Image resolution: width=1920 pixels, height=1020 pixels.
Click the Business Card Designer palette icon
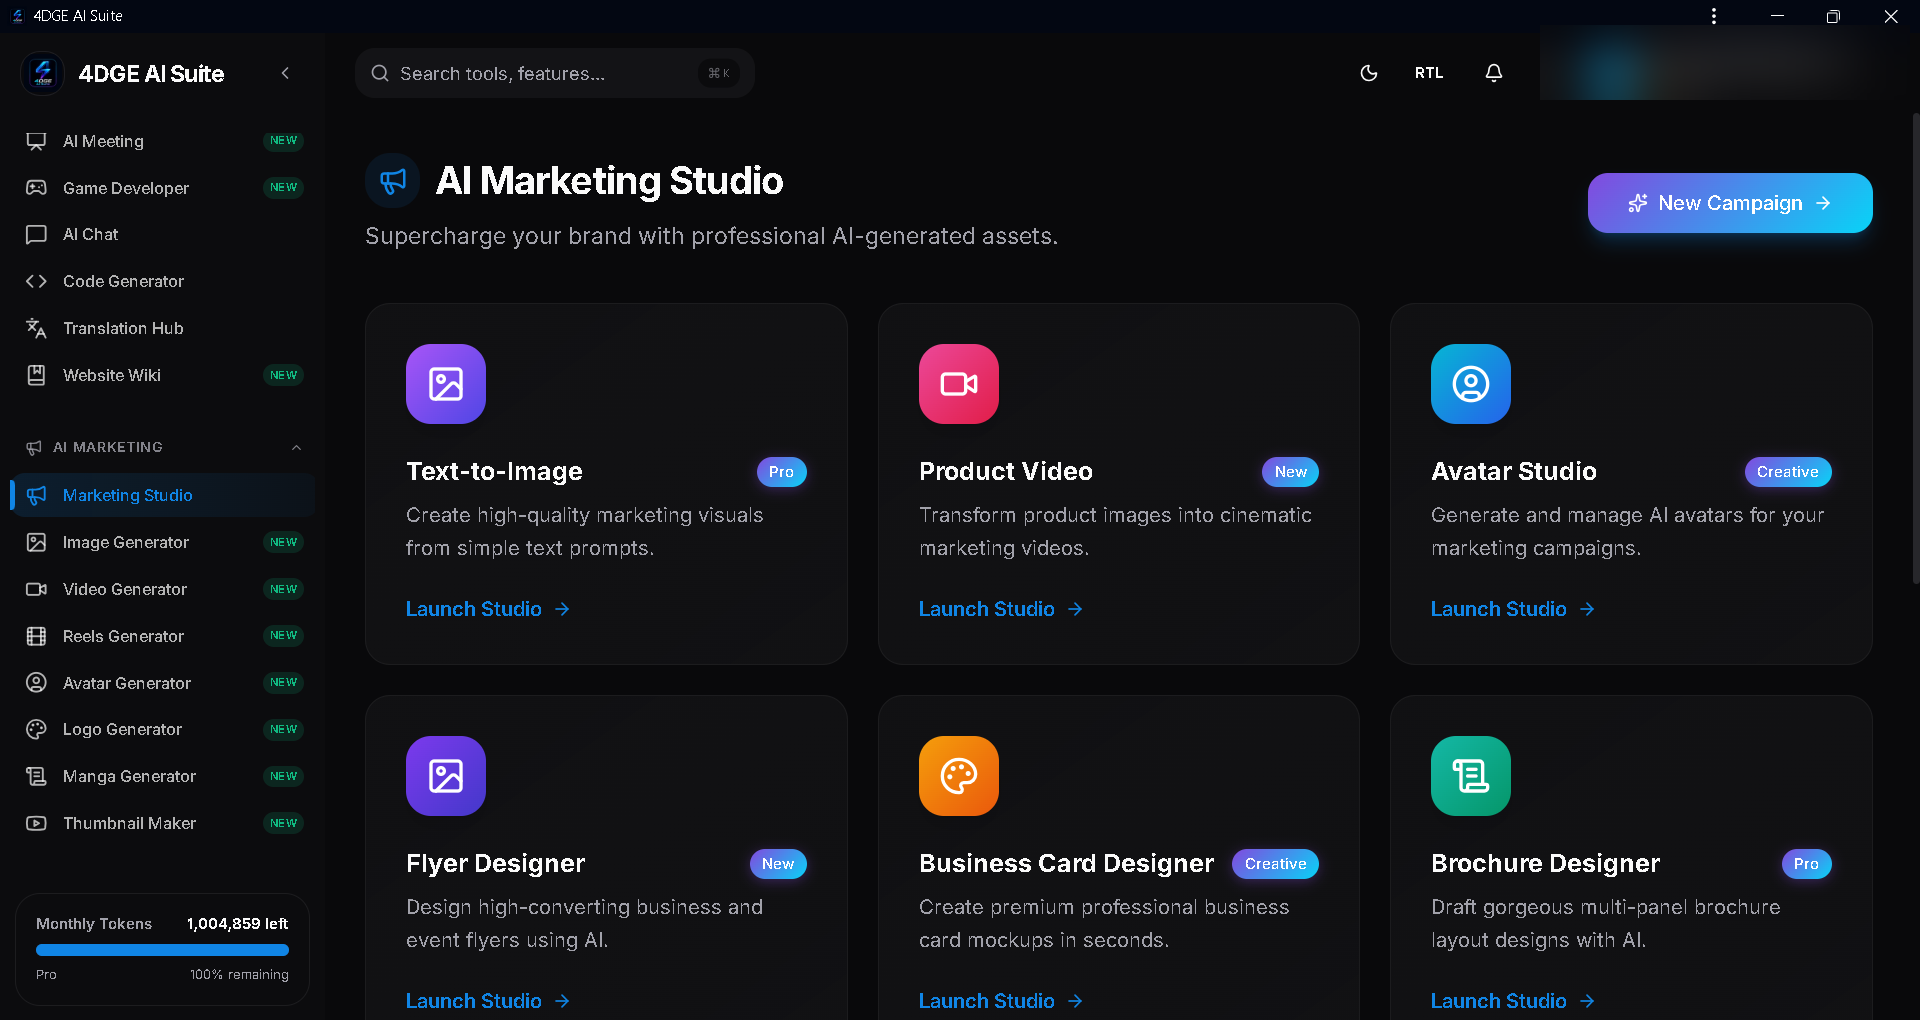point(959,776)
